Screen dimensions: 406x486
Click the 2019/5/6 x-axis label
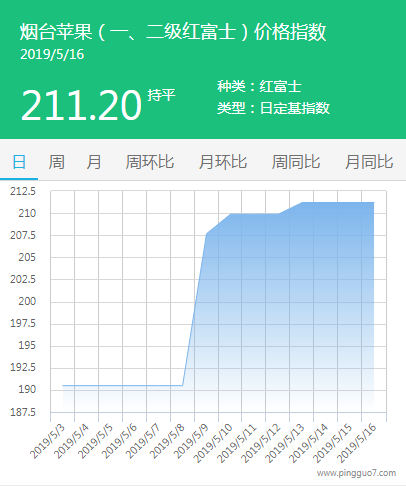point(119,442)
